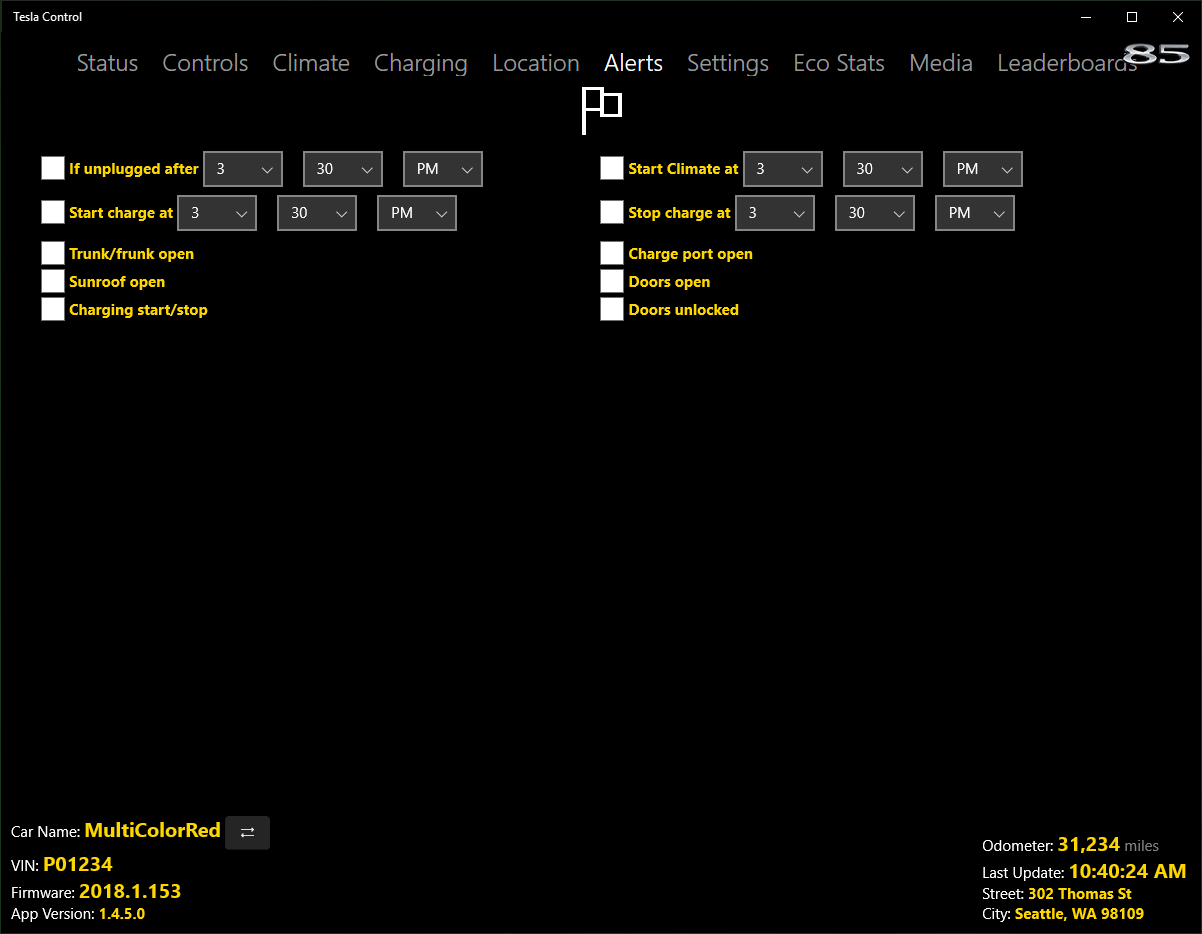Check the Doors open alert
Image resolution: width=1202 pixels, height=934 pixels.
(612, 281)
